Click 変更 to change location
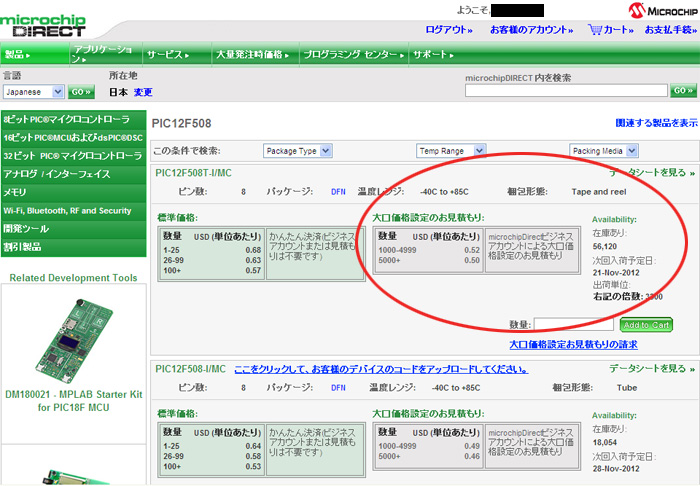 coord(143,92)
